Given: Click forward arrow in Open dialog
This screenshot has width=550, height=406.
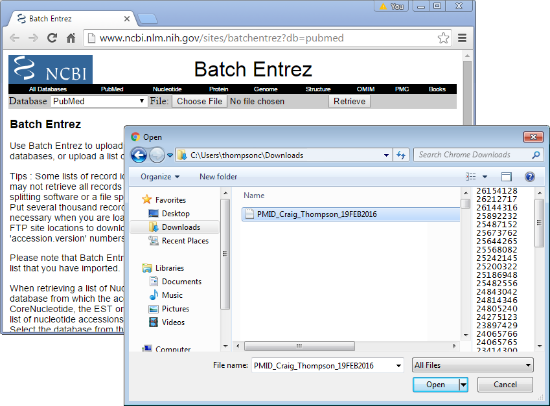Looking at the screenshot, I should click(x=157, y=155).
